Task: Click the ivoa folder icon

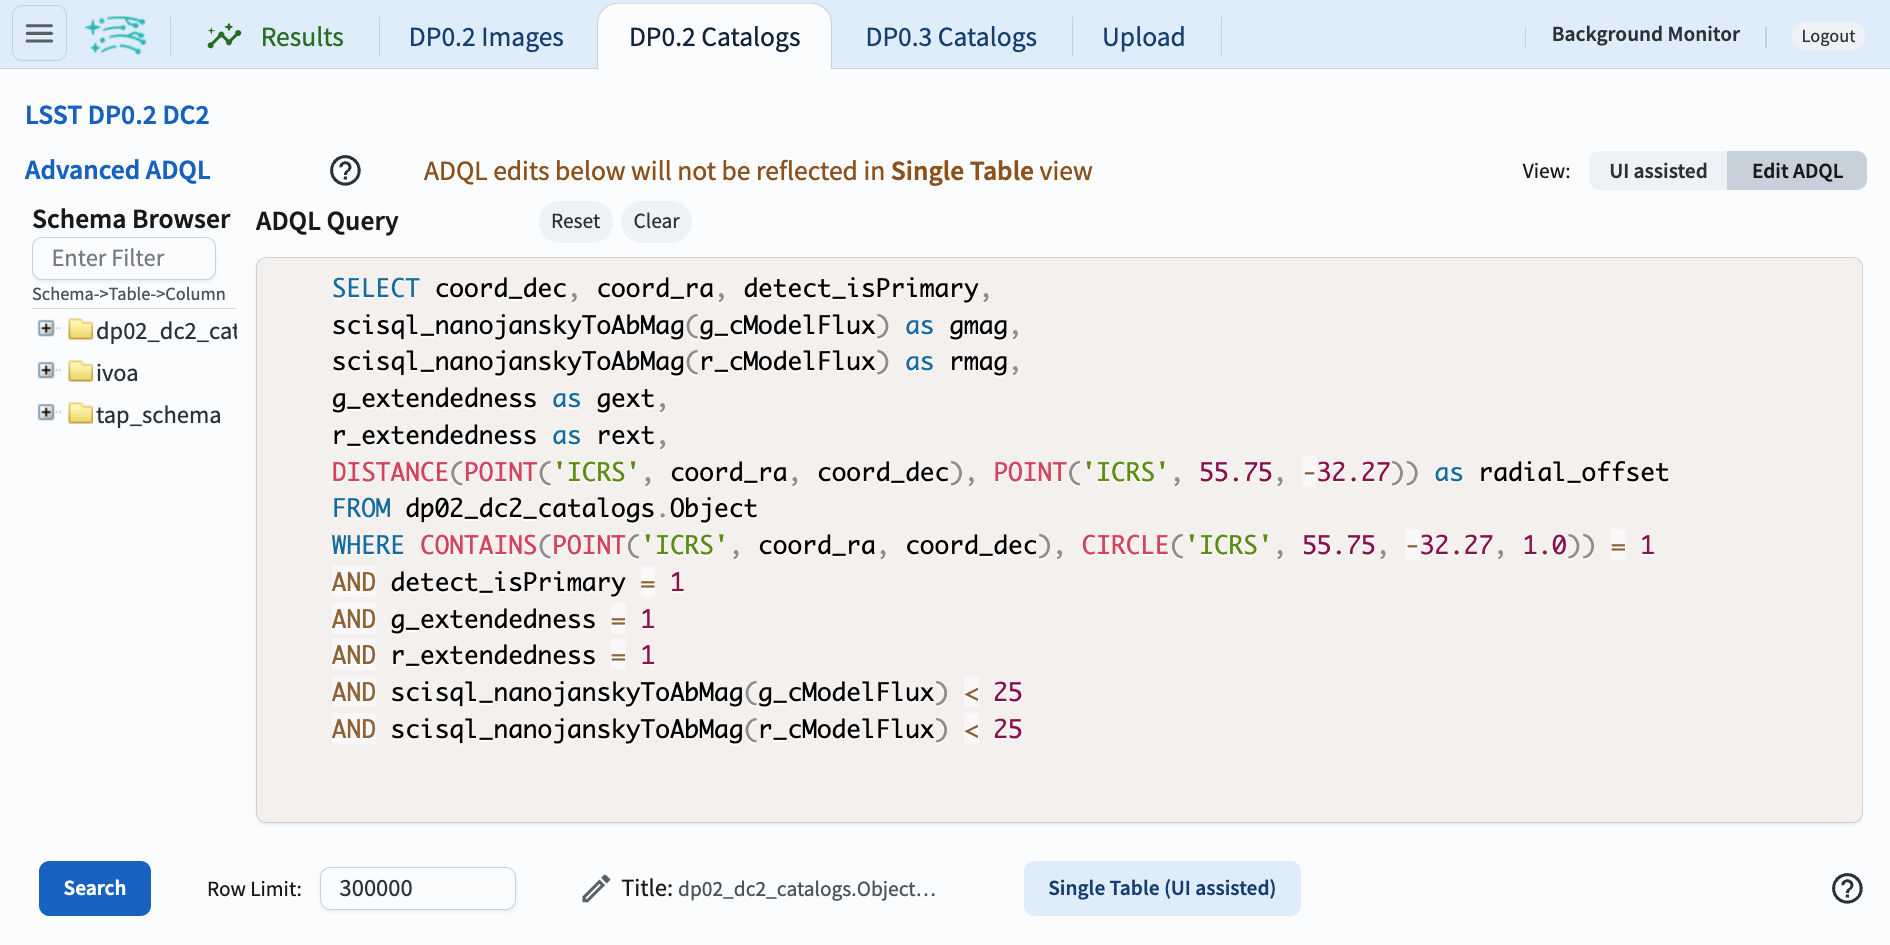Action: [80, 371]
